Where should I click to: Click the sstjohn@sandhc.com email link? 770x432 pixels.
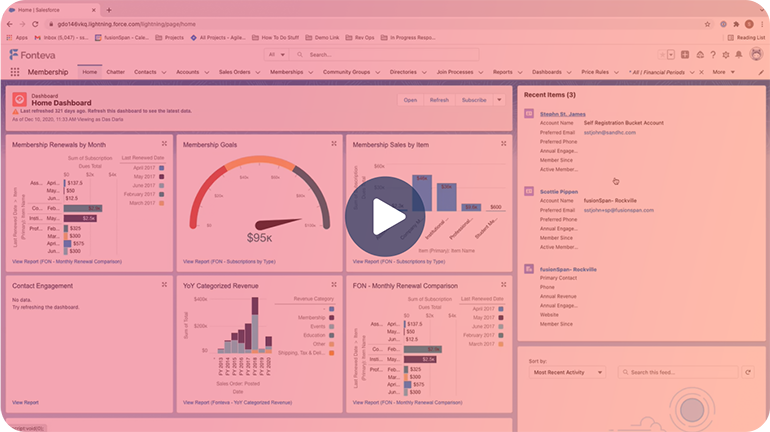(x=609, y=133)
